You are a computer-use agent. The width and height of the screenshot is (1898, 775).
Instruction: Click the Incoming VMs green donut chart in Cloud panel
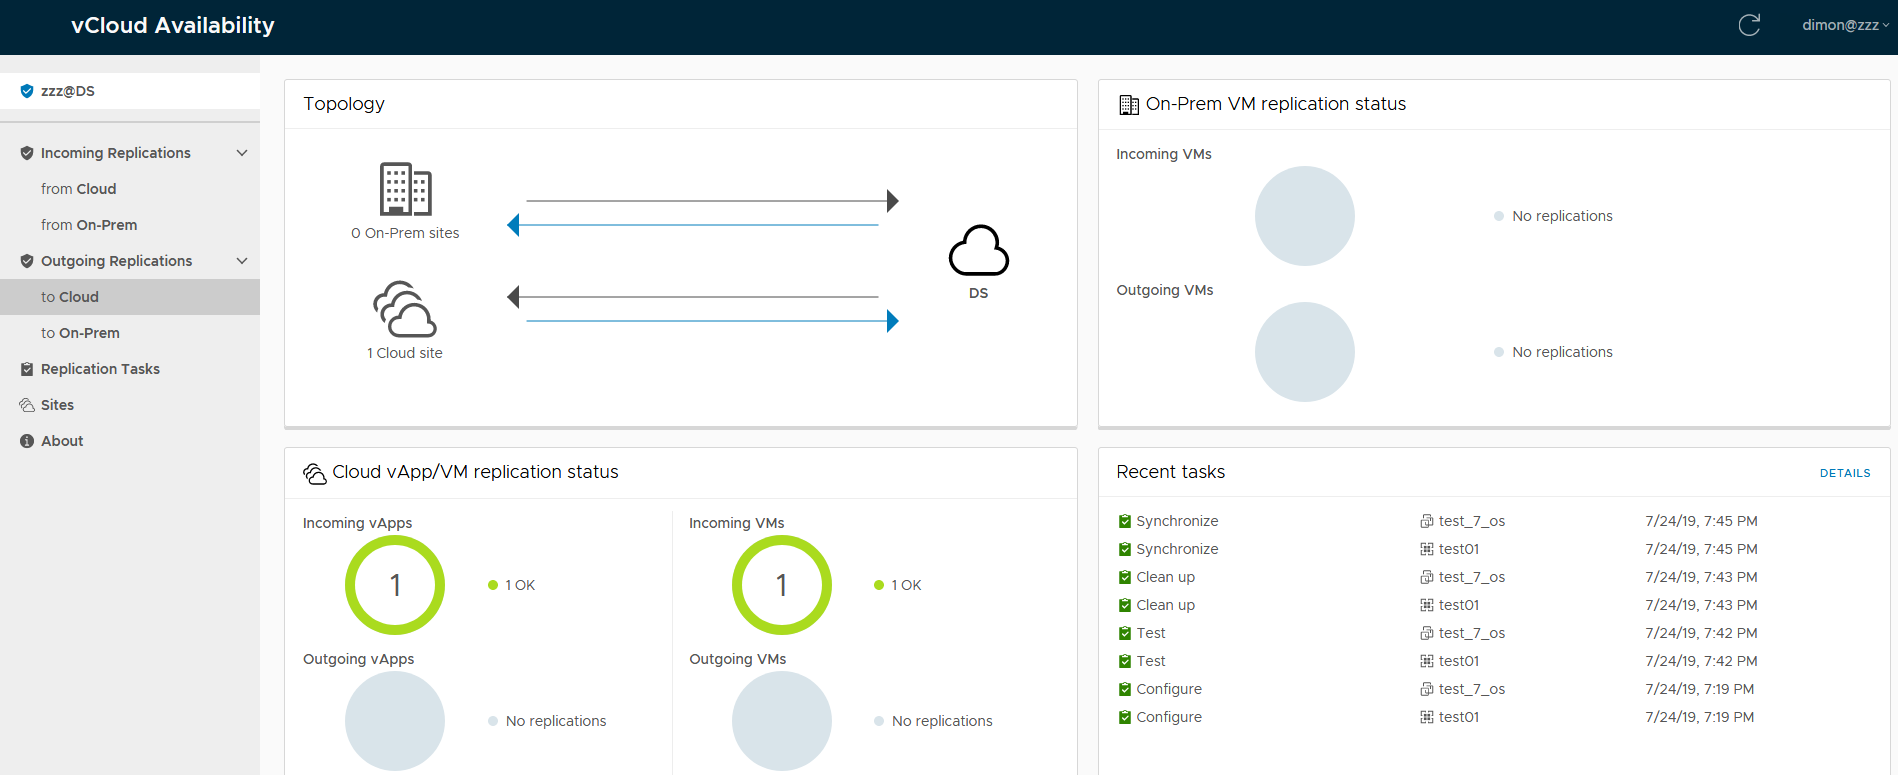coord(782,585)
